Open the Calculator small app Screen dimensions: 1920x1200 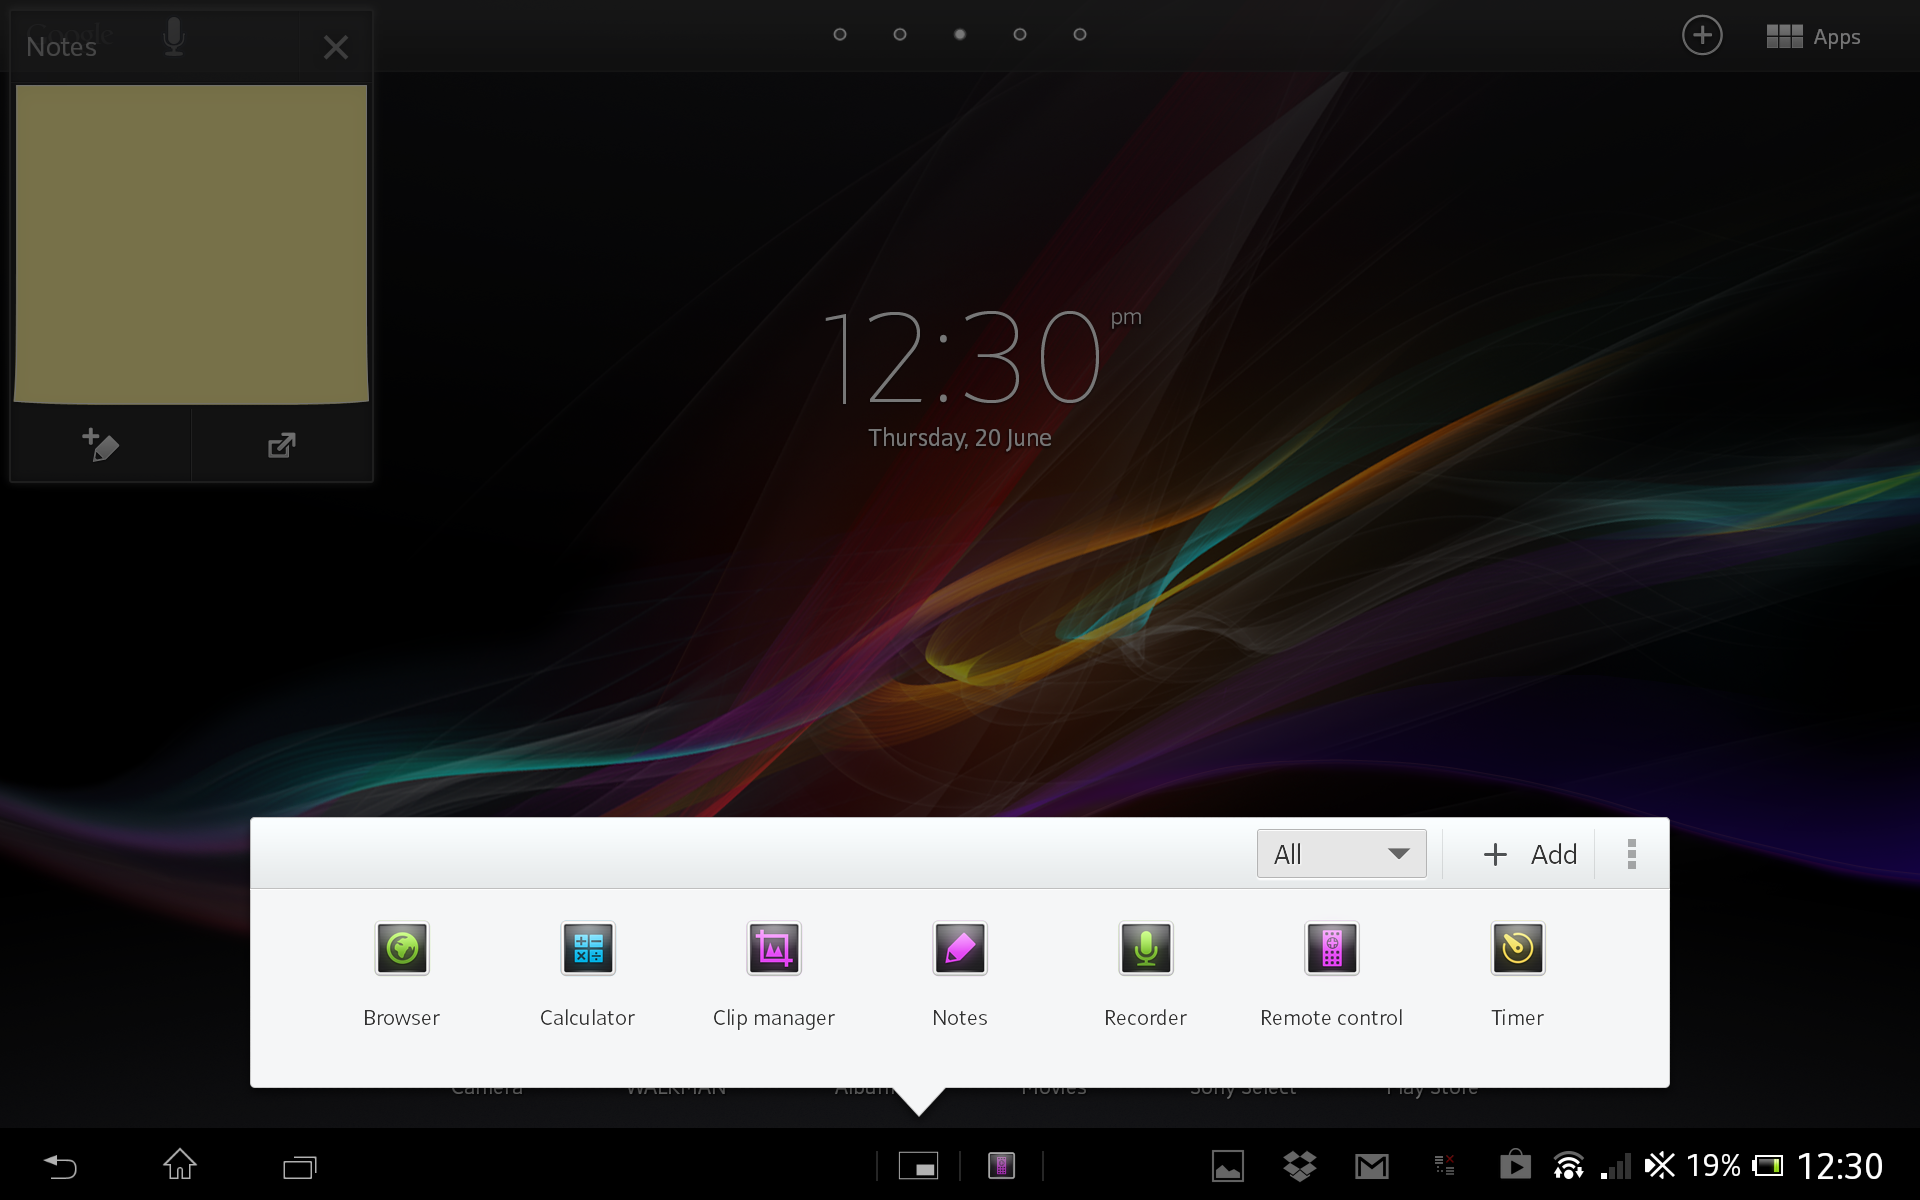click(588, 948)
